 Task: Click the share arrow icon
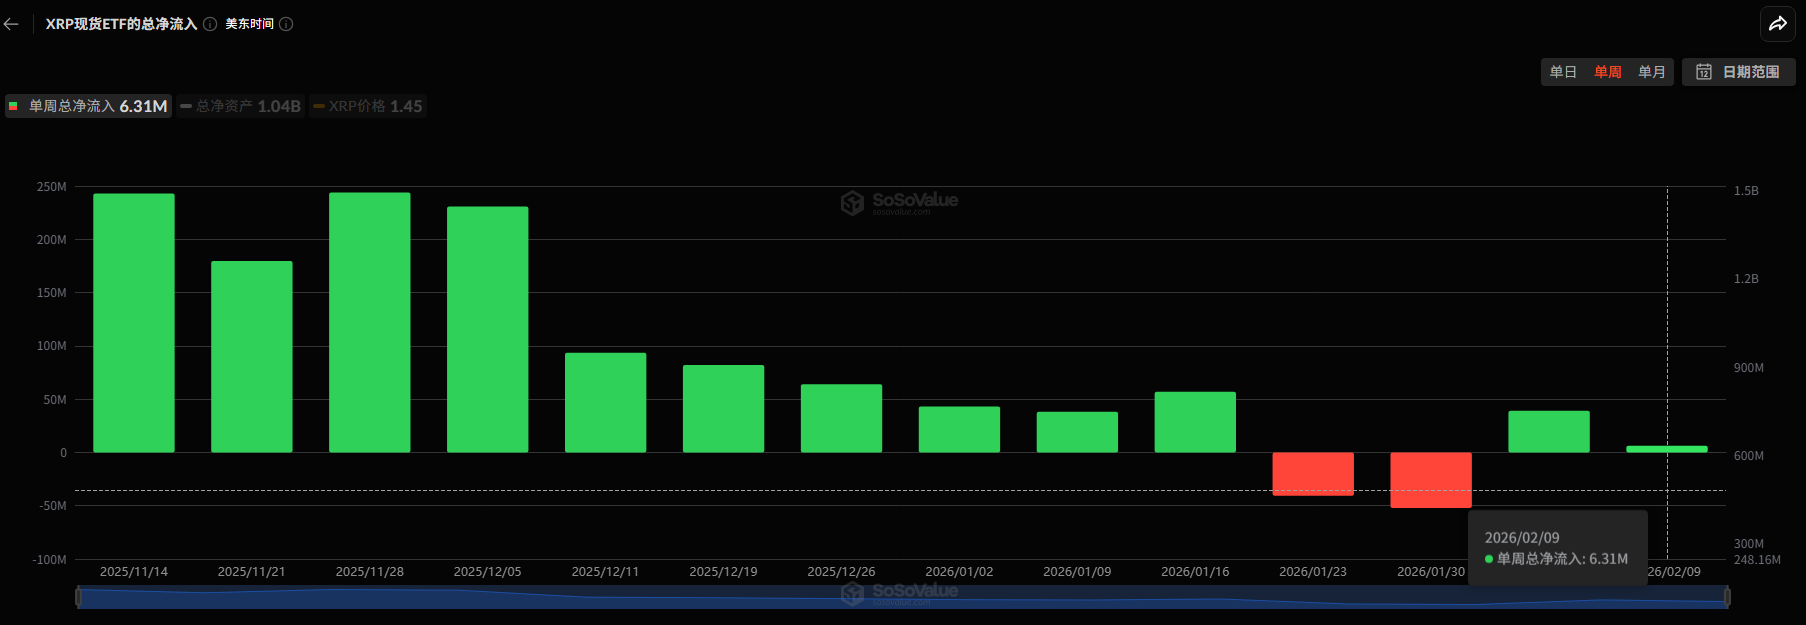tap(1777, 24)
